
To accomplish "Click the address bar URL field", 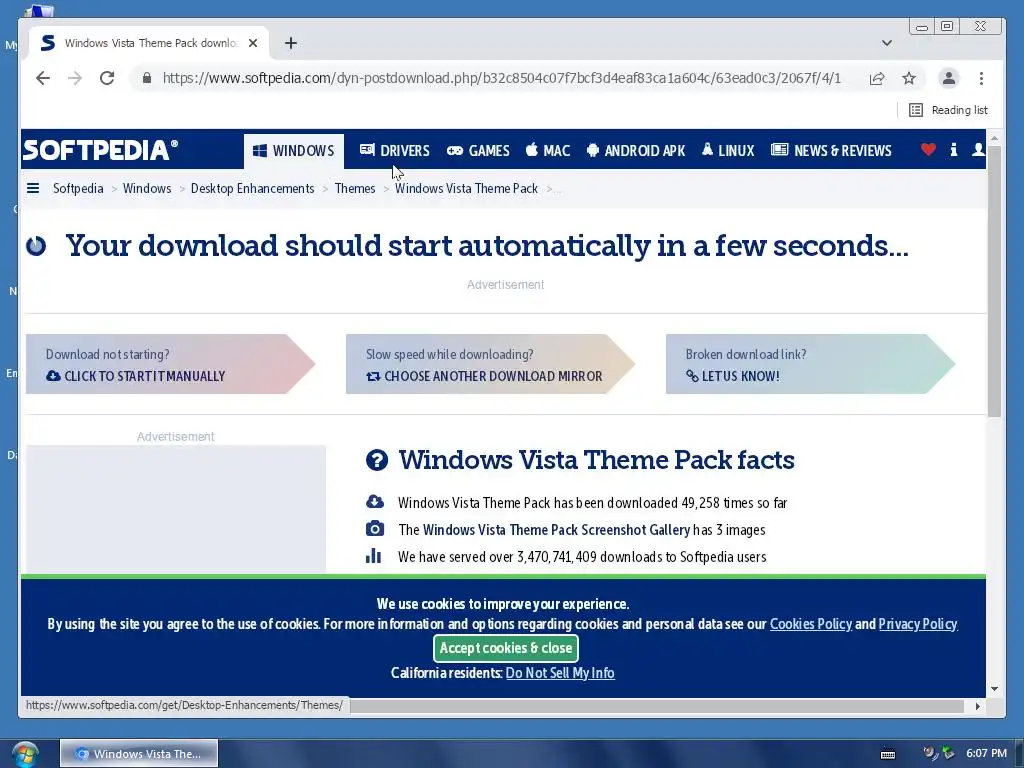I will coord(502,78).
